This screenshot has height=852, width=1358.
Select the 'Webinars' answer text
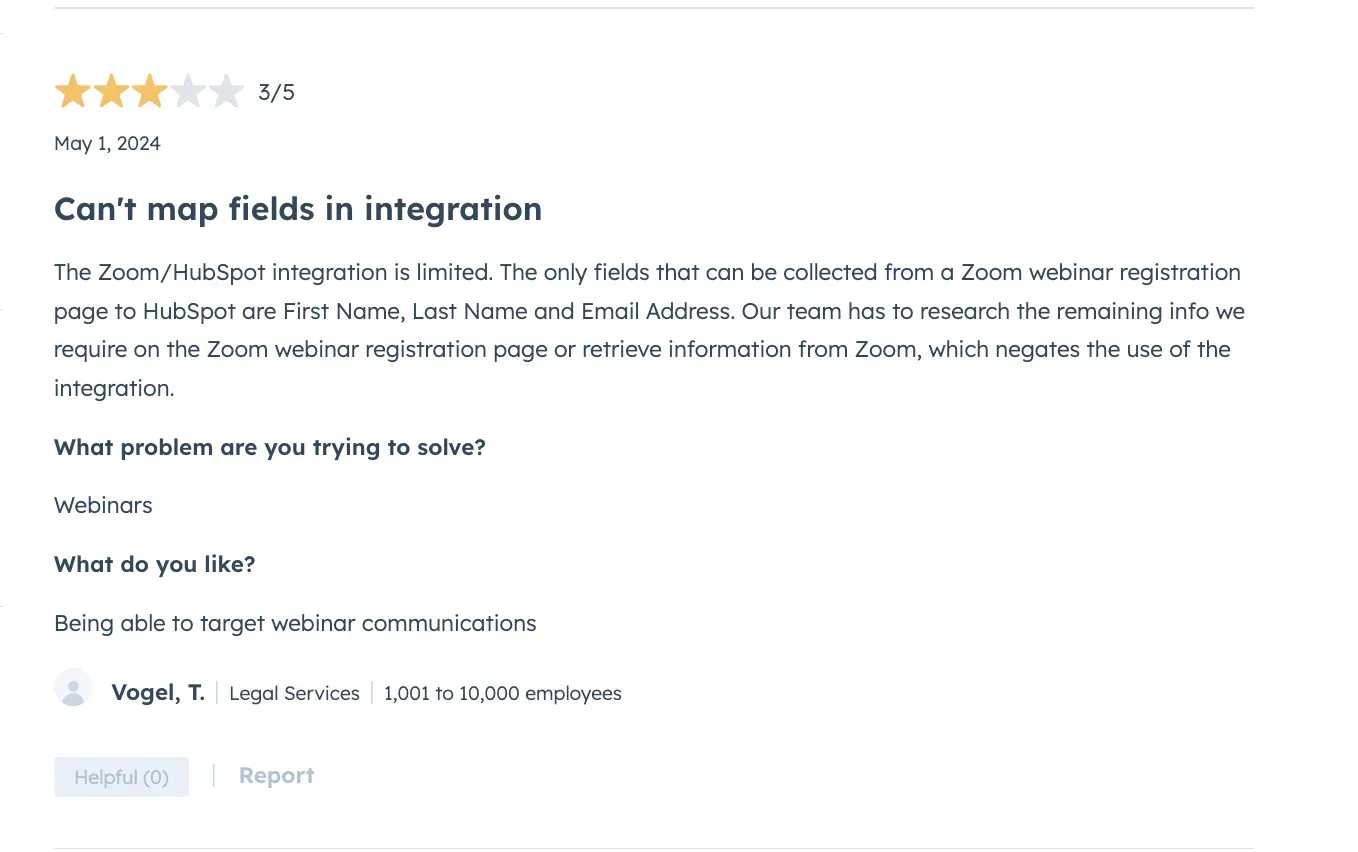click(x=103, y=505)
